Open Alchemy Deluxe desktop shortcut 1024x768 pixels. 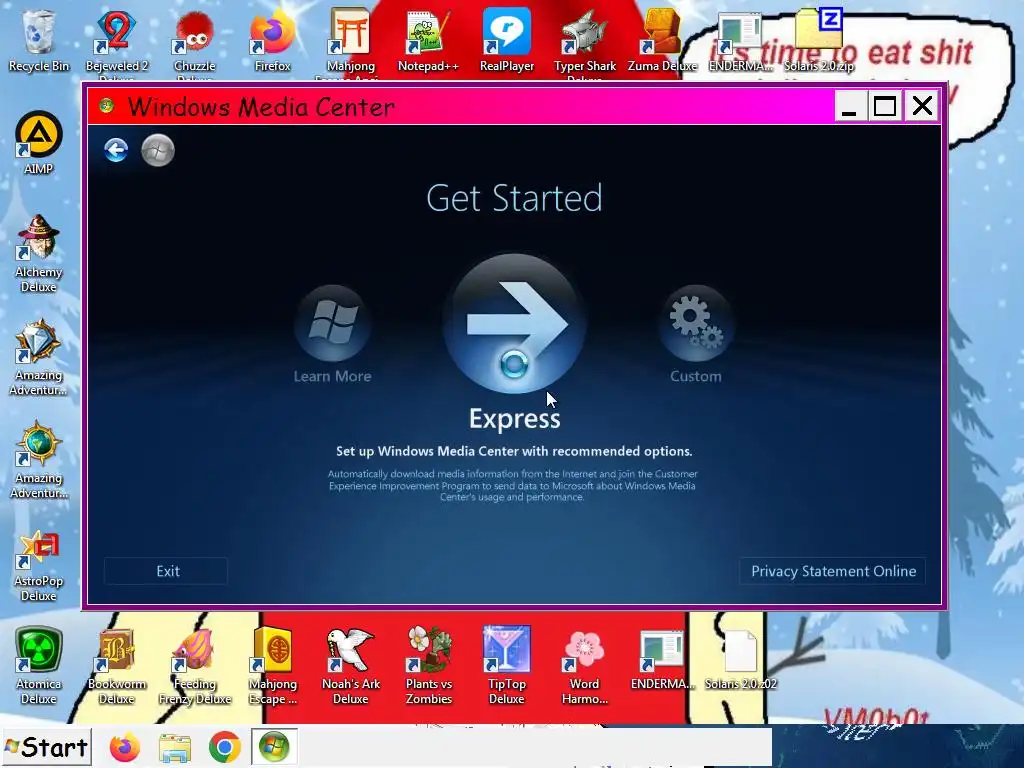pyautogui.click(x=39, y=253)
